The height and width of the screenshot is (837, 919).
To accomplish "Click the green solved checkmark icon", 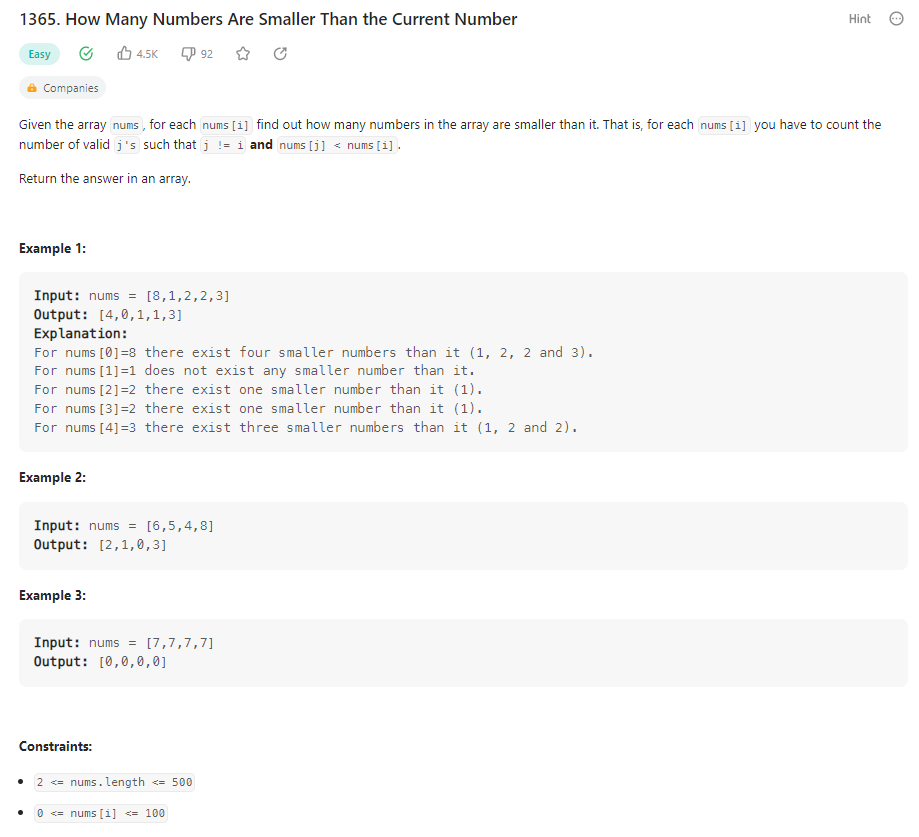I will tap(86, 54).
